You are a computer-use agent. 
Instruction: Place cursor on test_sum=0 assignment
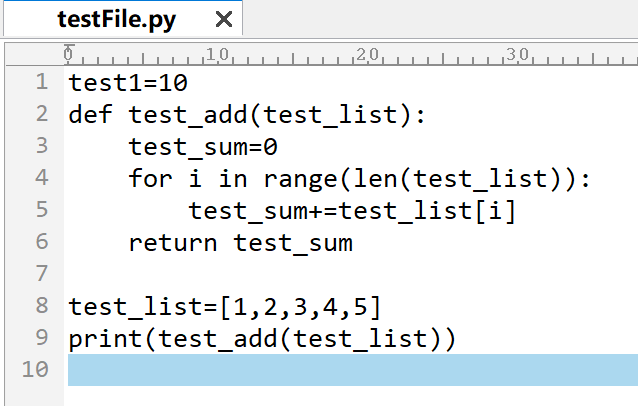[202, 147]
